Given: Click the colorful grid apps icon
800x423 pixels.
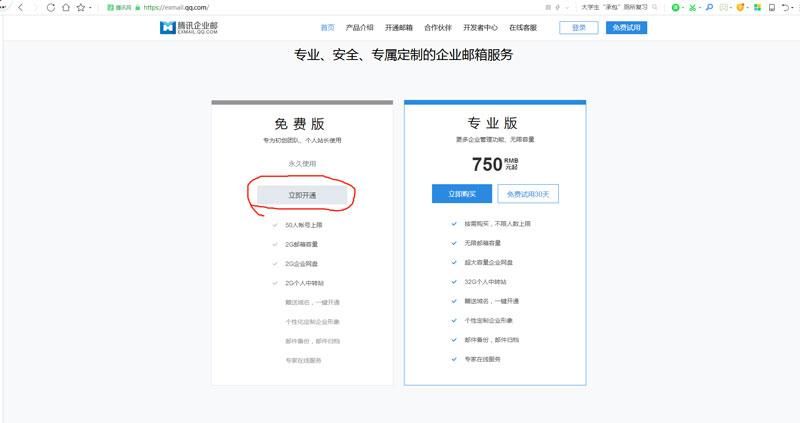Looking at the screenshot, I should click(757, 8).
